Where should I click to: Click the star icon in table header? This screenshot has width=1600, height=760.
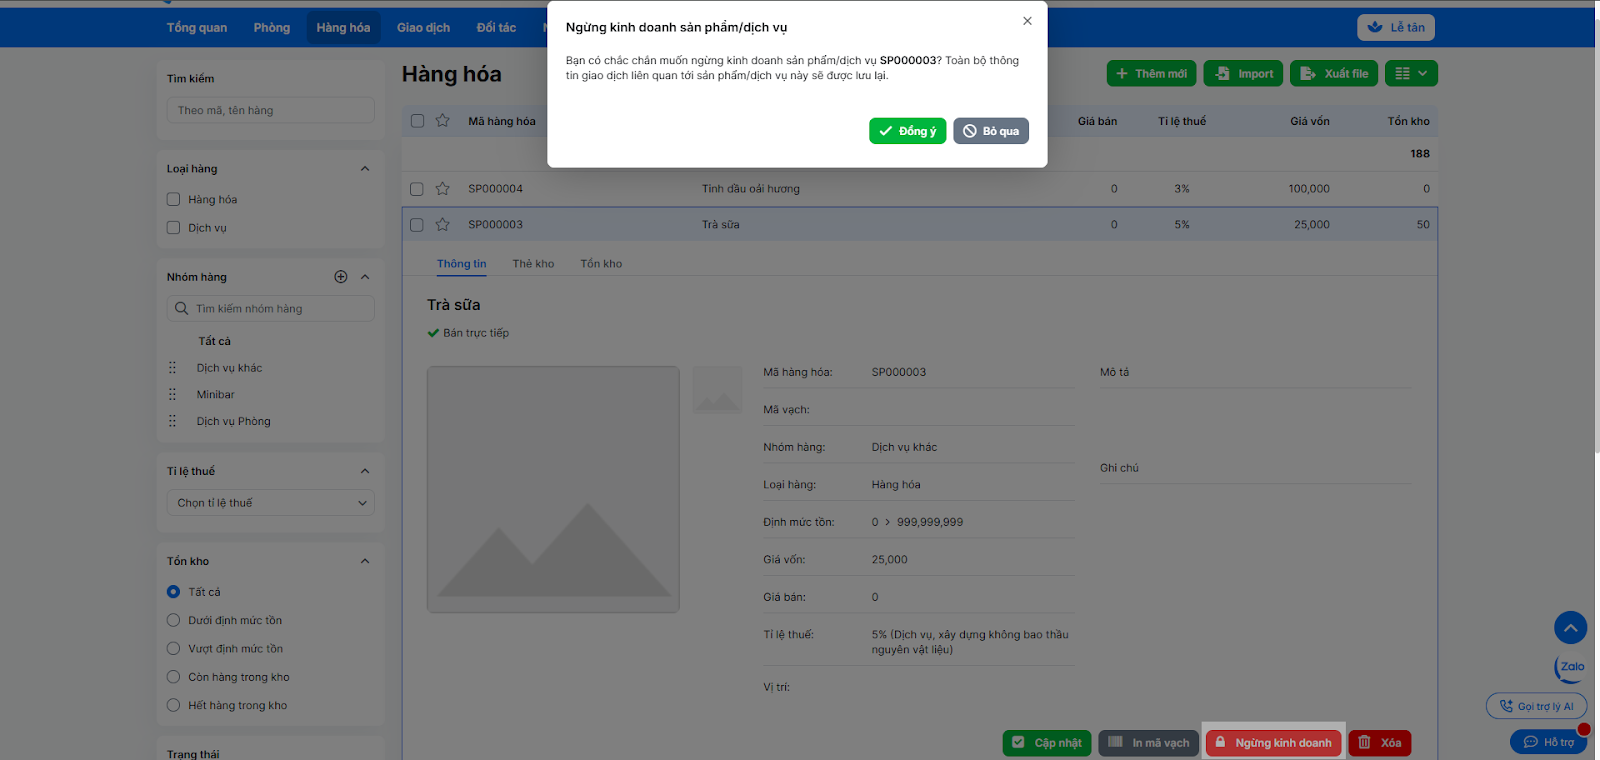tap(442, 121)
